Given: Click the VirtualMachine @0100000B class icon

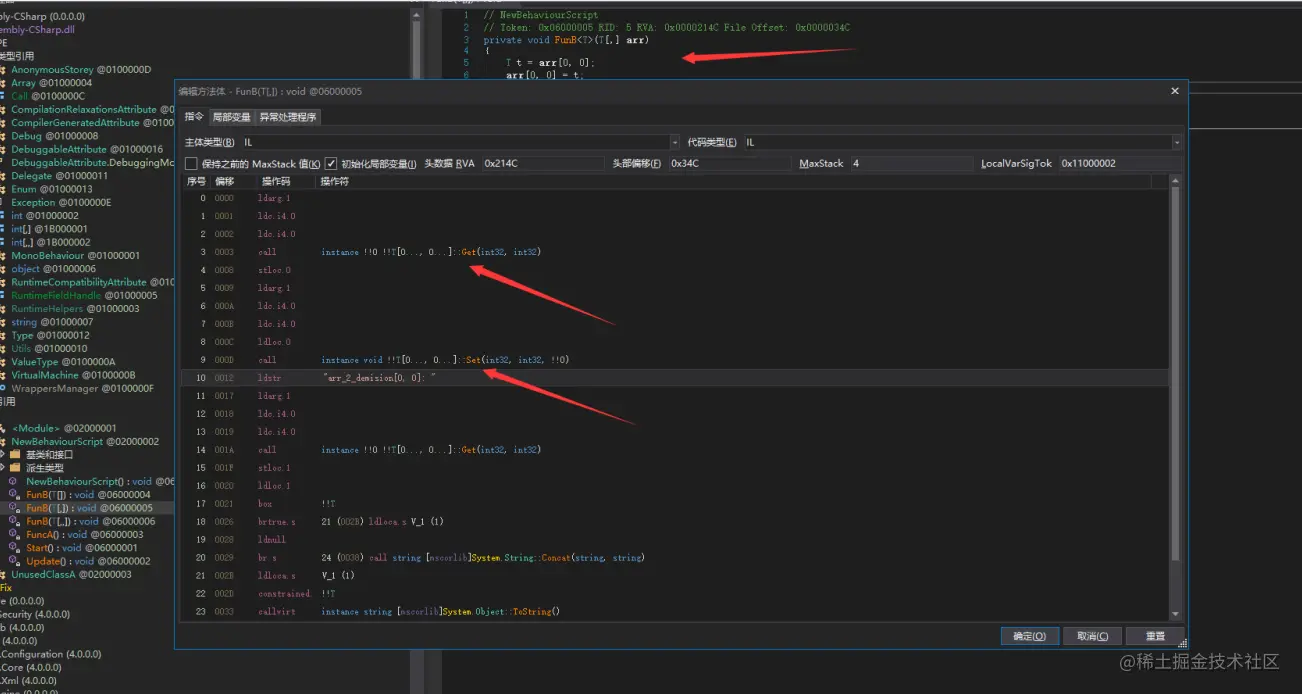Looking at the screenshot, I should [3, 375].
